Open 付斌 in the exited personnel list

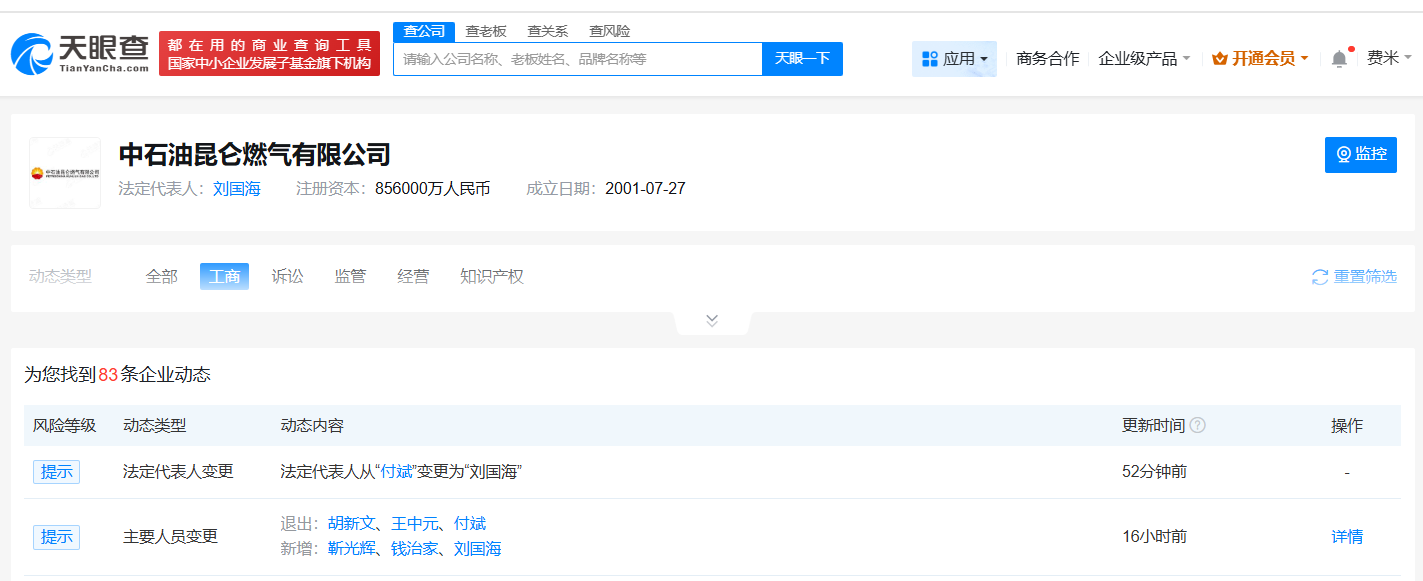(470, 523)
